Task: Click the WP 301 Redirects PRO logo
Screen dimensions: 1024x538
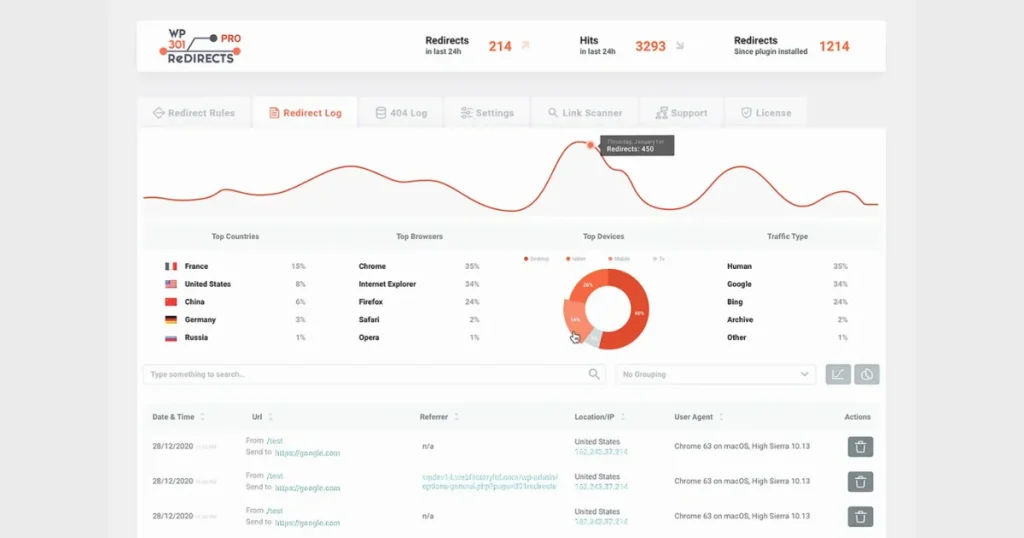Action: click(200, 46)
